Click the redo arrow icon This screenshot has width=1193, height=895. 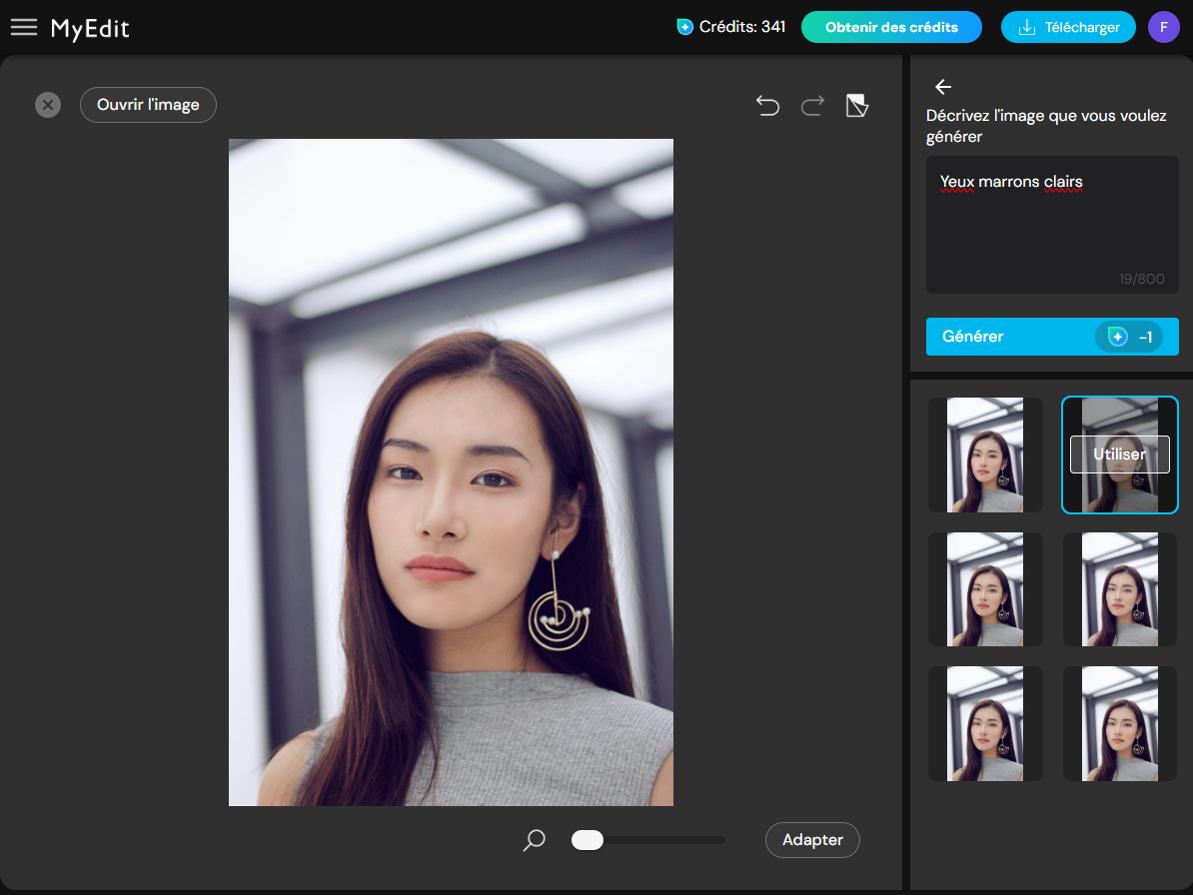tap(811, 105)
